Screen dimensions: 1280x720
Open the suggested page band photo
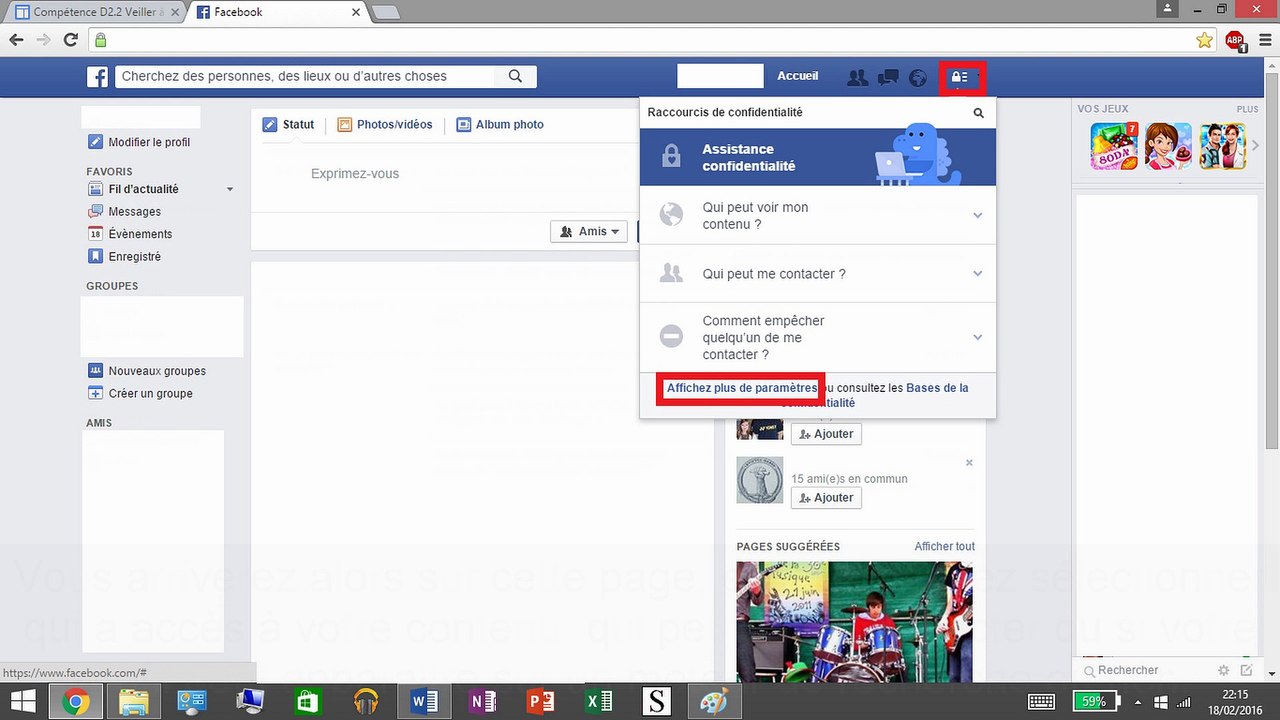coord(855,620)
